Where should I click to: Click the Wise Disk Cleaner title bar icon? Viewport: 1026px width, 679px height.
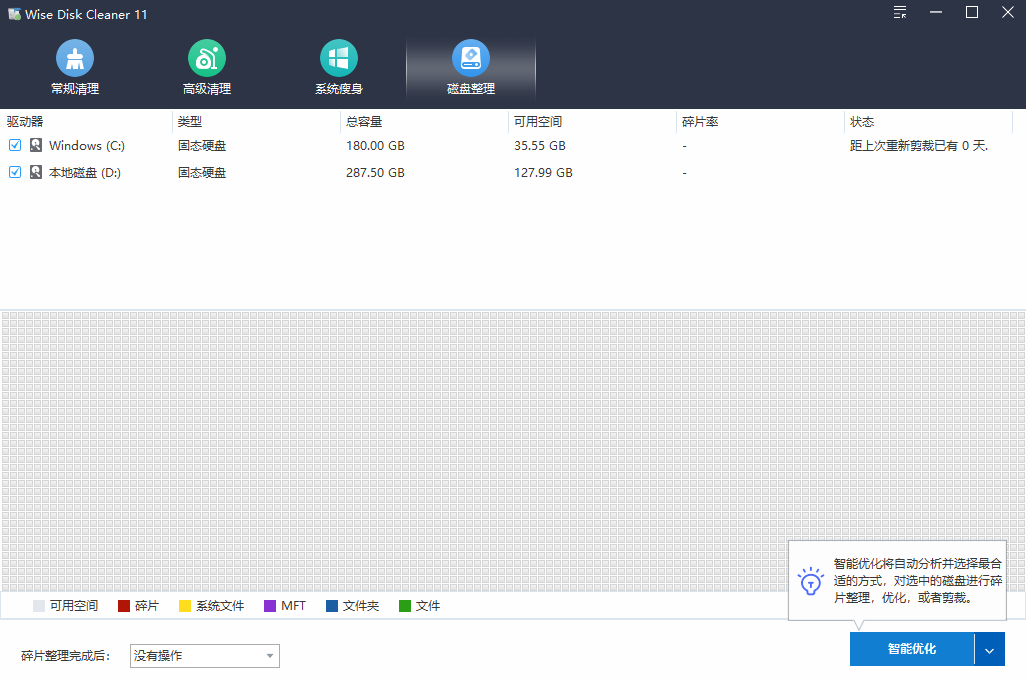point(14,14)
